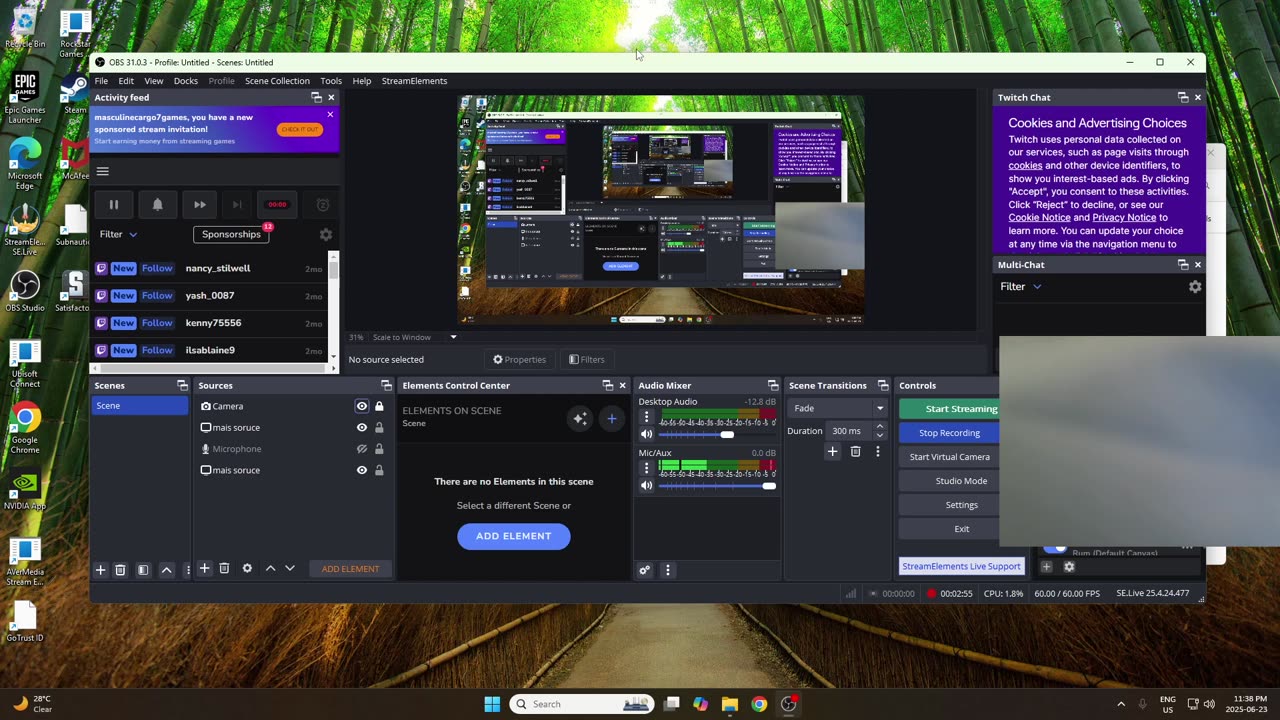This screenshot has width=1280, height=720.
Task: Remove scene transition with trash icon
Action: (x=855, y=452)
